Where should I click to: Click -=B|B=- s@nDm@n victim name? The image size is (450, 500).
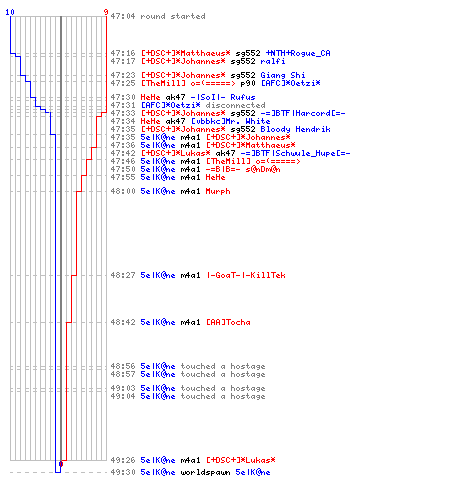[x=243, y=169]
